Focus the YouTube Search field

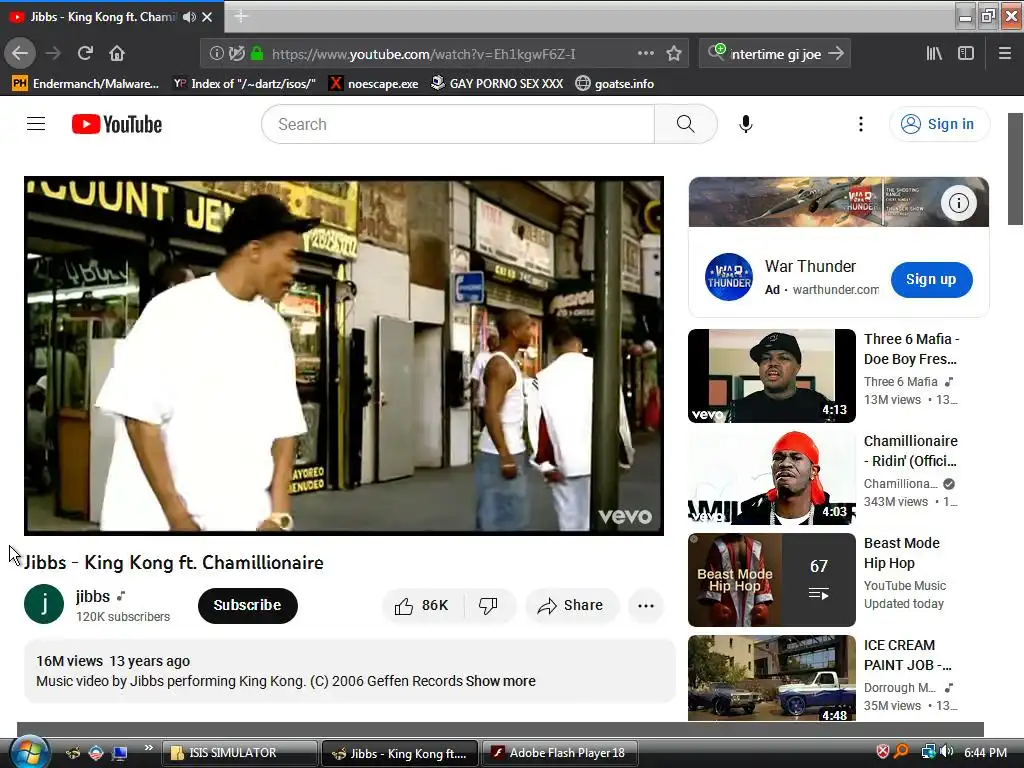[458, 124]
